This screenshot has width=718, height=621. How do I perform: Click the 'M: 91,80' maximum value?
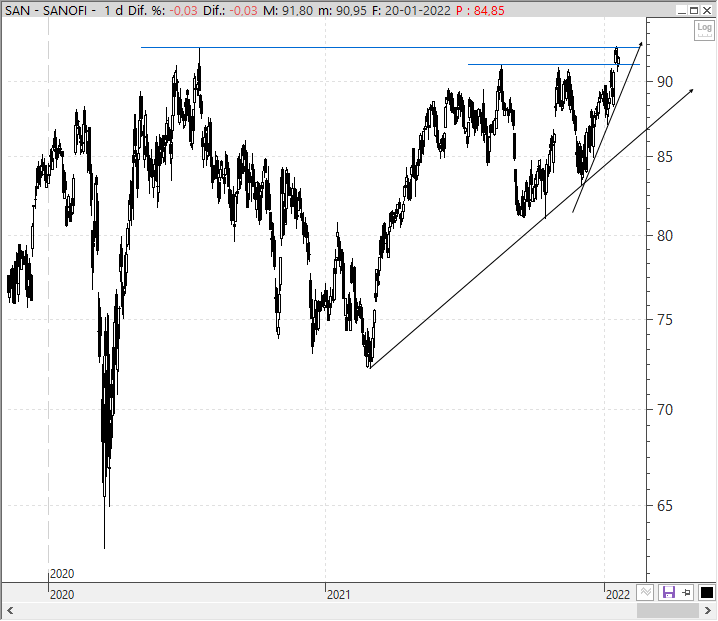[288, 10]
